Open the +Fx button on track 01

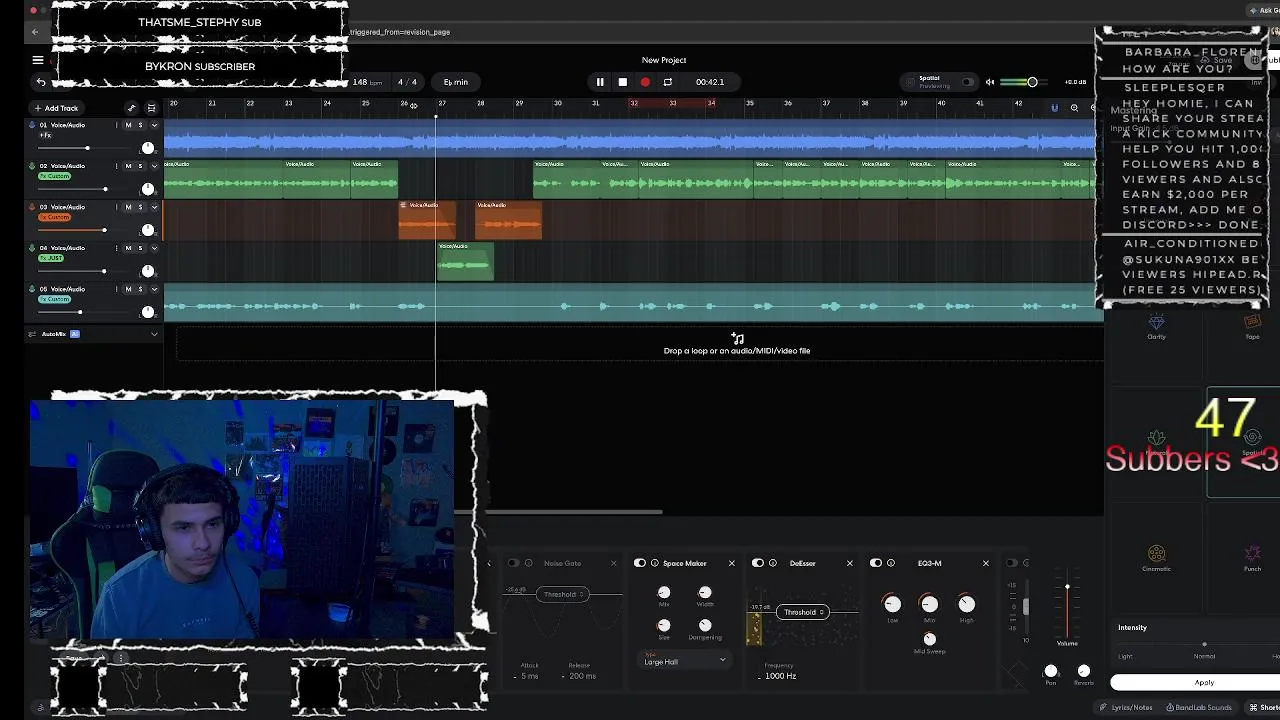click(x=46, y=135)
